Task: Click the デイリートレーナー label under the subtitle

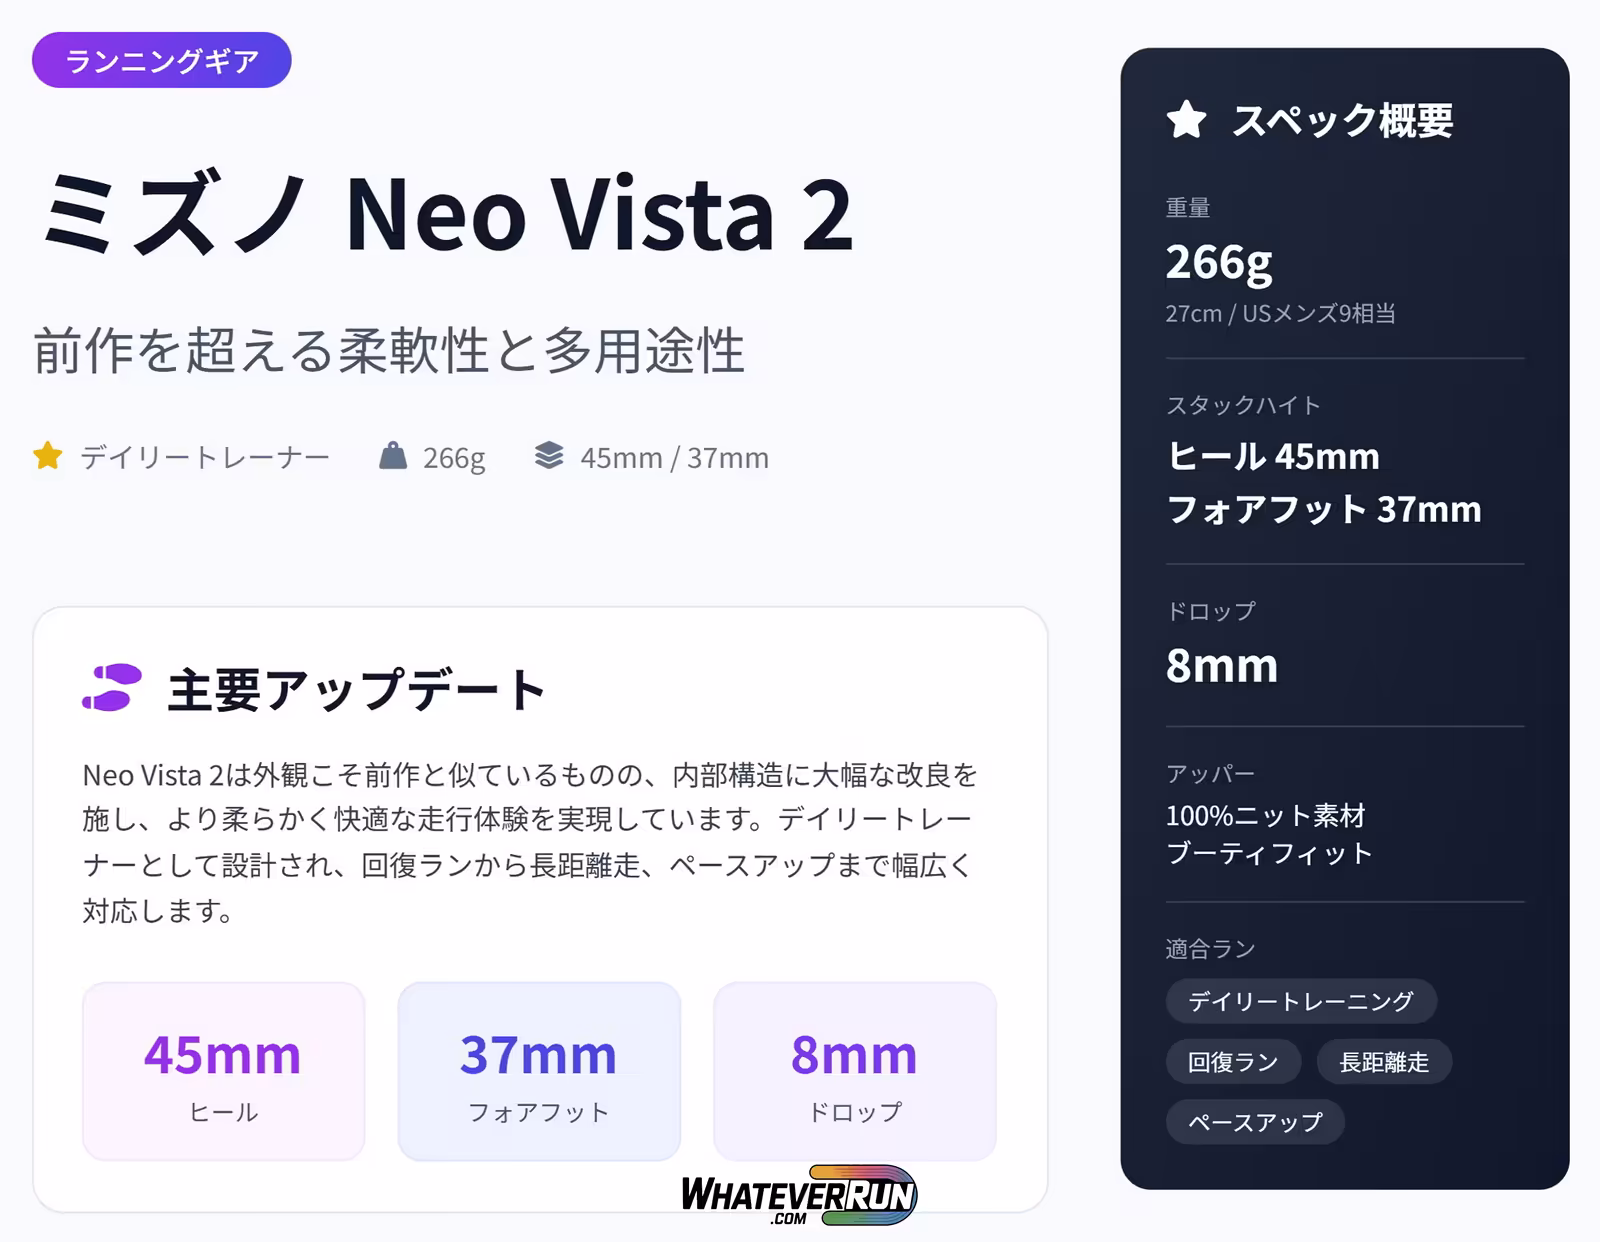Action: pos(205,458)
